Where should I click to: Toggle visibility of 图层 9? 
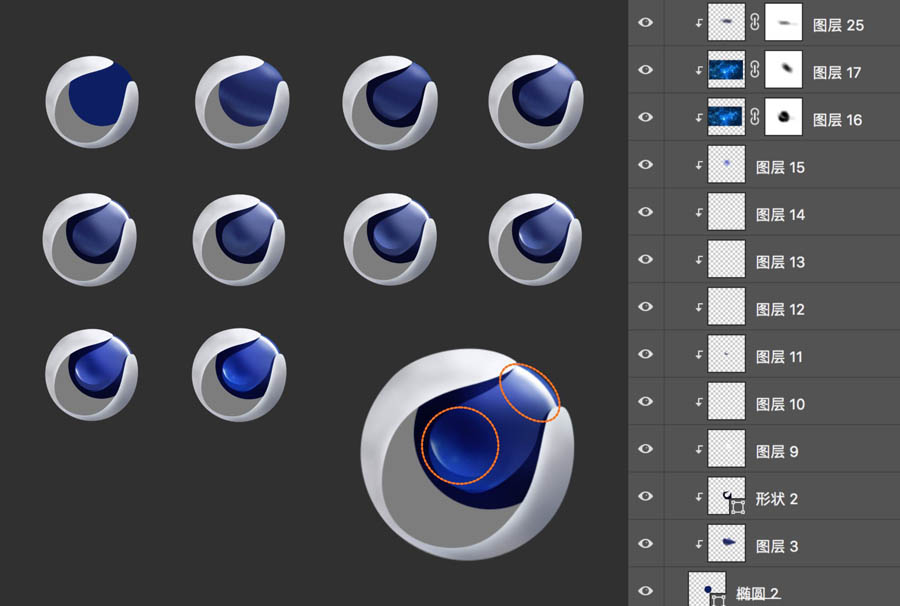[646, 449]
